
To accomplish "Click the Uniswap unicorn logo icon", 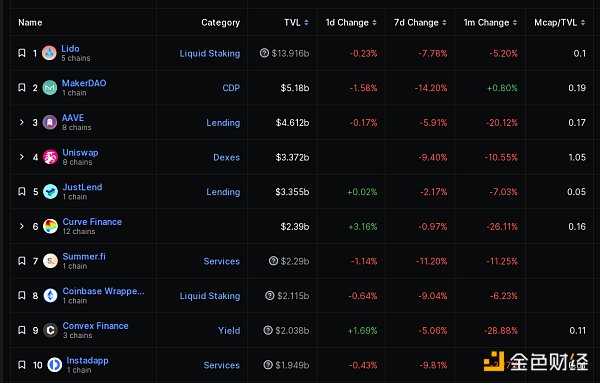I will click(50, 157).
